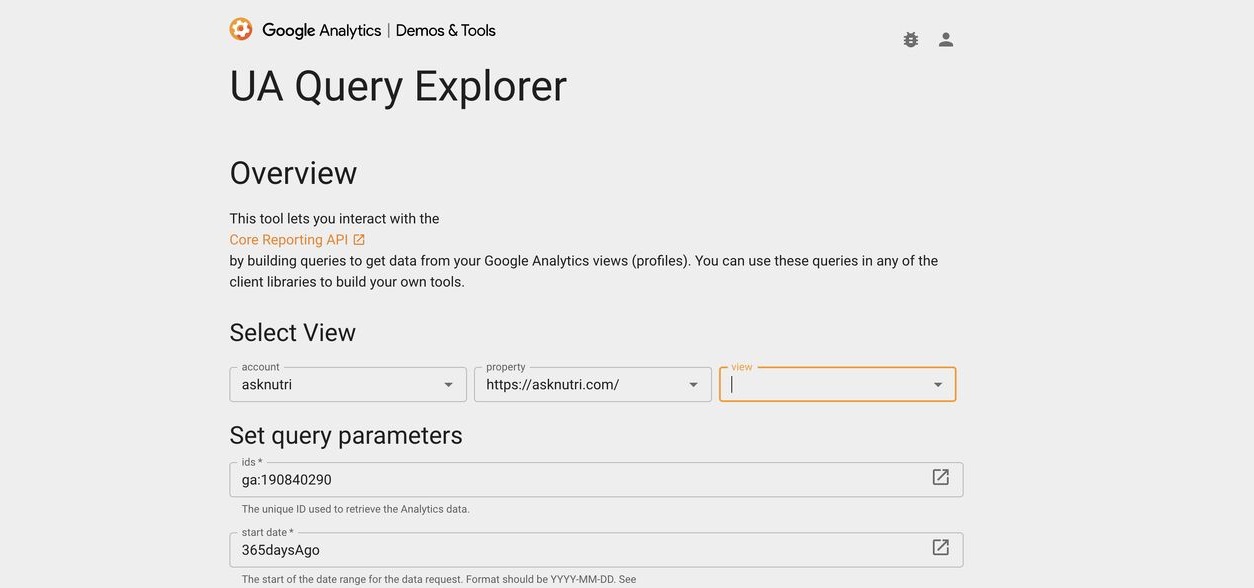This screenshot has width=1254, height=588.
Task: Click the Select View section heading
Action: pyautogui.click(x=293, y=331)
